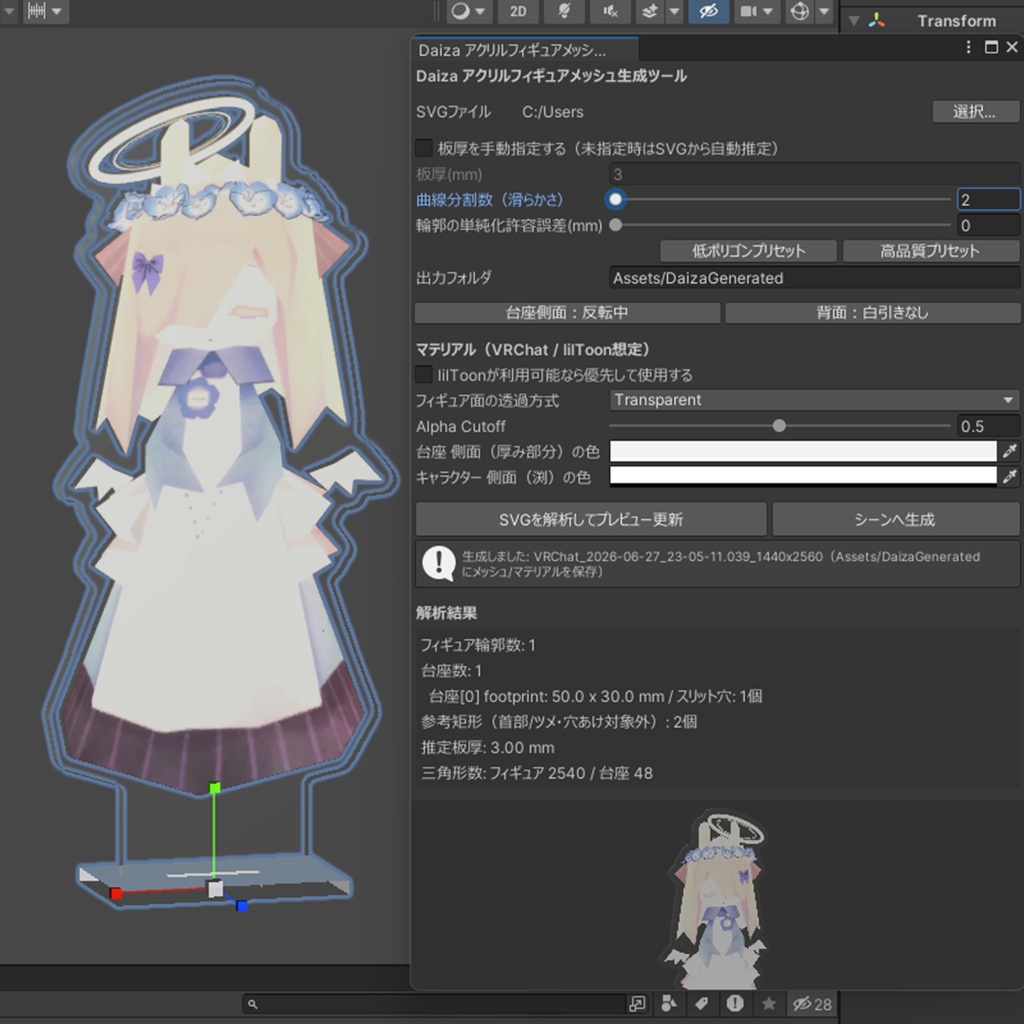Expand the draw mode shading dropdown arrow

click(480, 11)
